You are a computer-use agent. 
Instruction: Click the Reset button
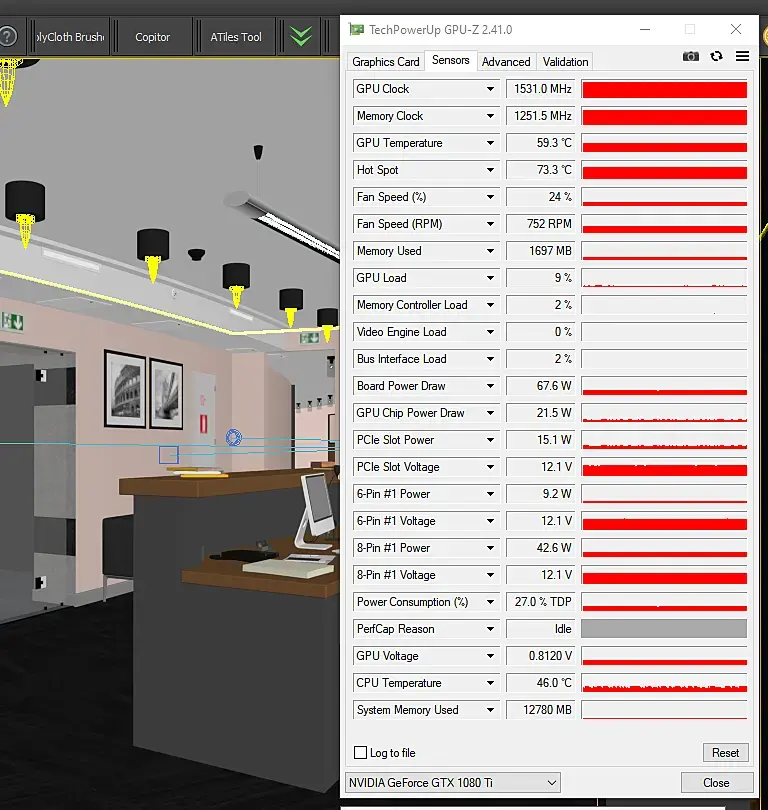point(725,753)
